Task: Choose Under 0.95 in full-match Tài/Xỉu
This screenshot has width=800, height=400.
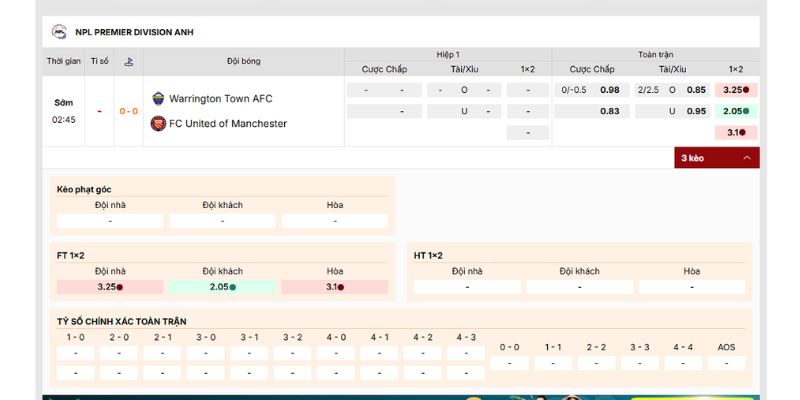Action: 695,111
